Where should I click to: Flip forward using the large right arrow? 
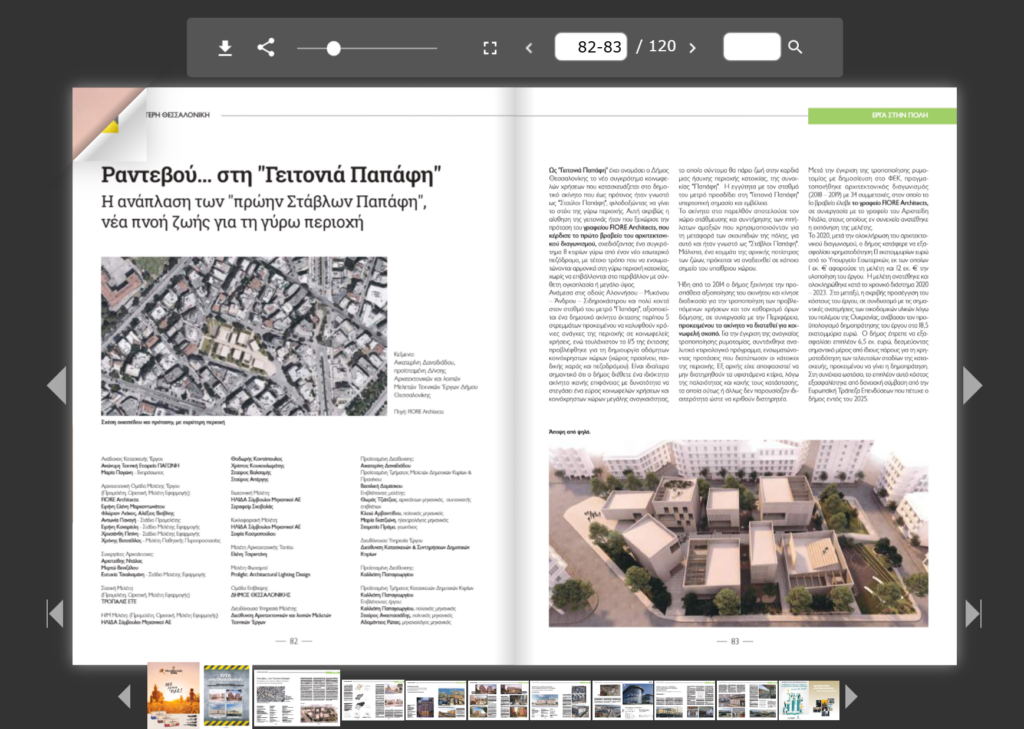(x=972, y=385)
